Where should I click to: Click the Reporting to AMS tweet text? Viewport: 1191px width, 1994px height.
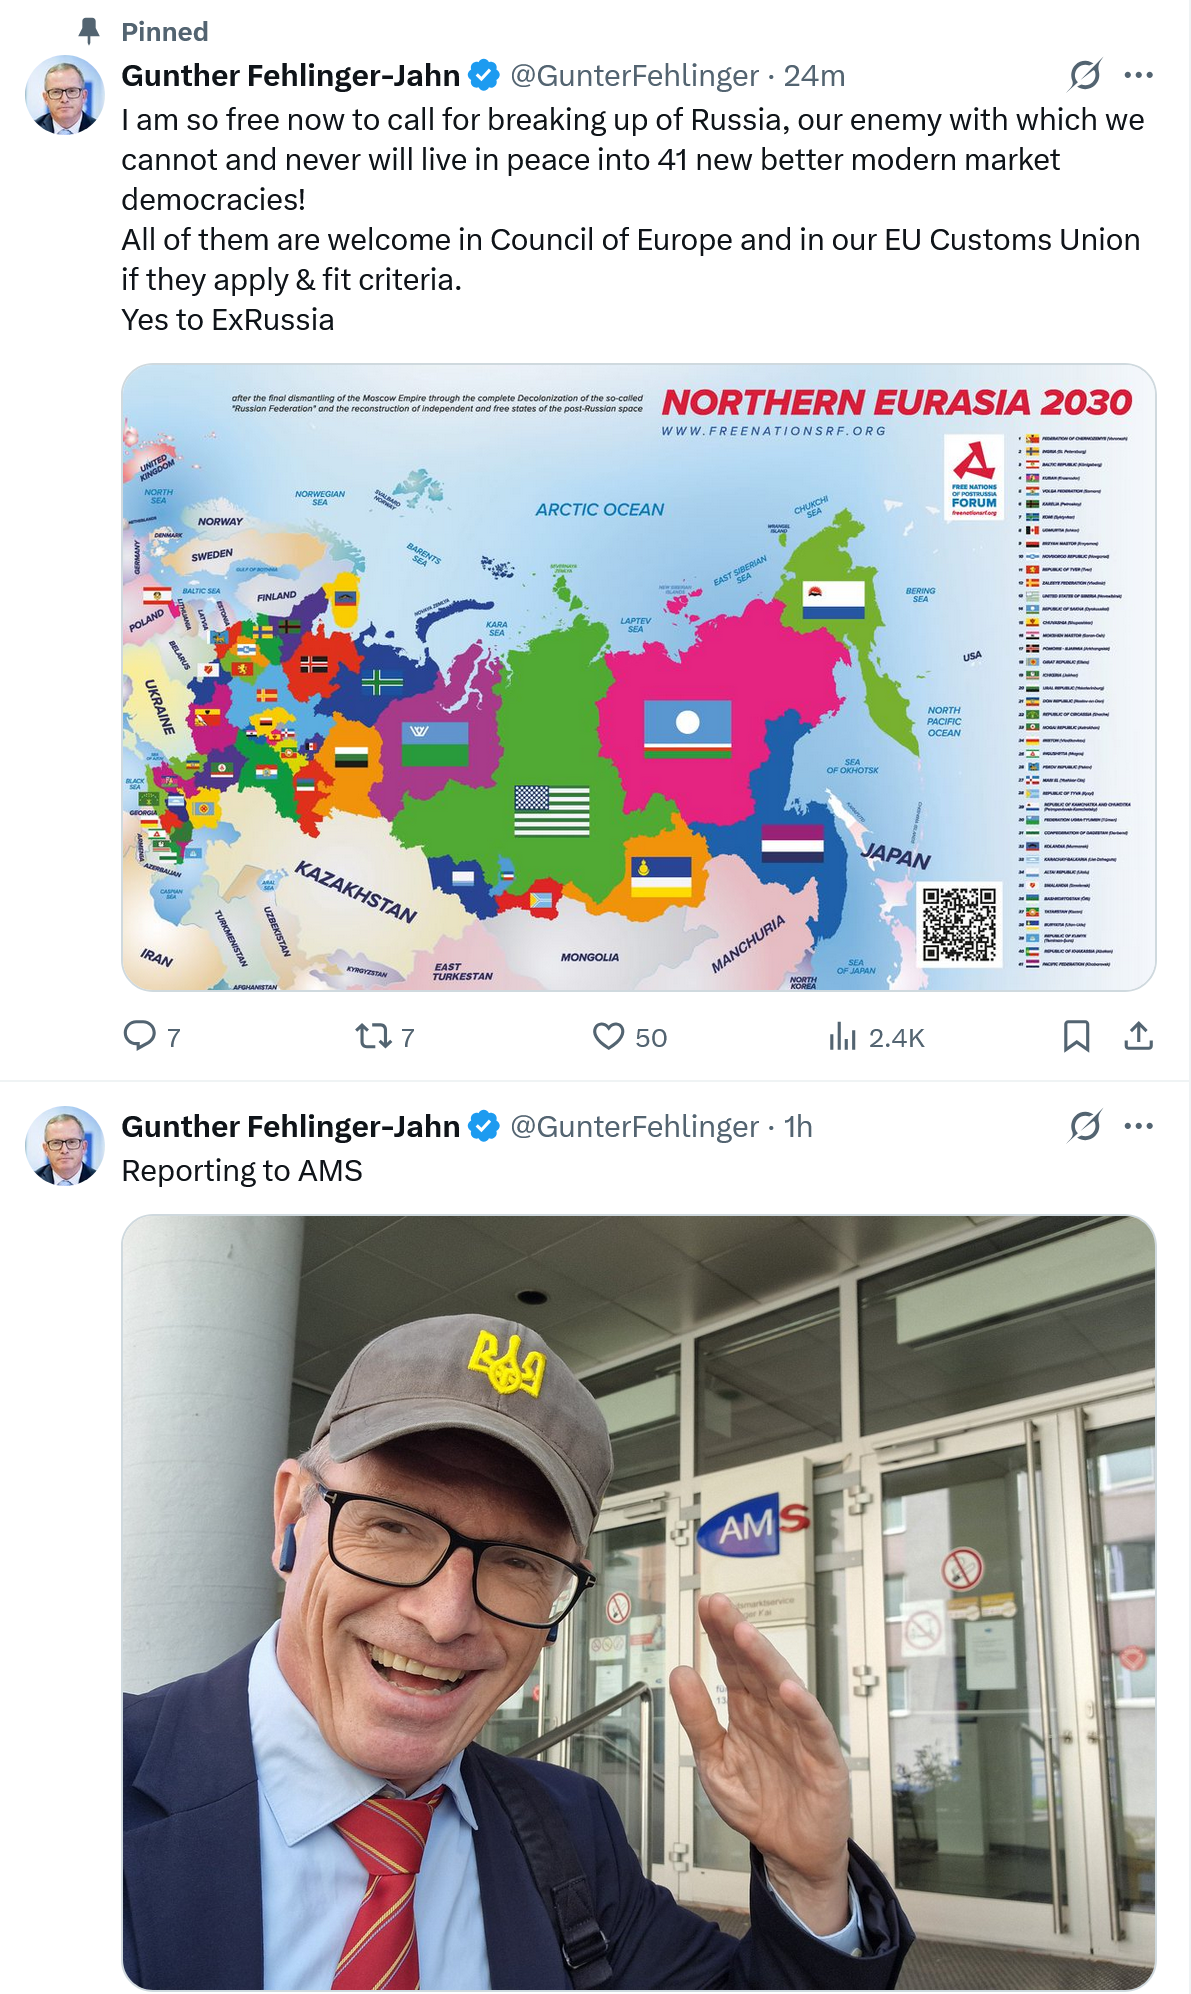(242, 1170)
